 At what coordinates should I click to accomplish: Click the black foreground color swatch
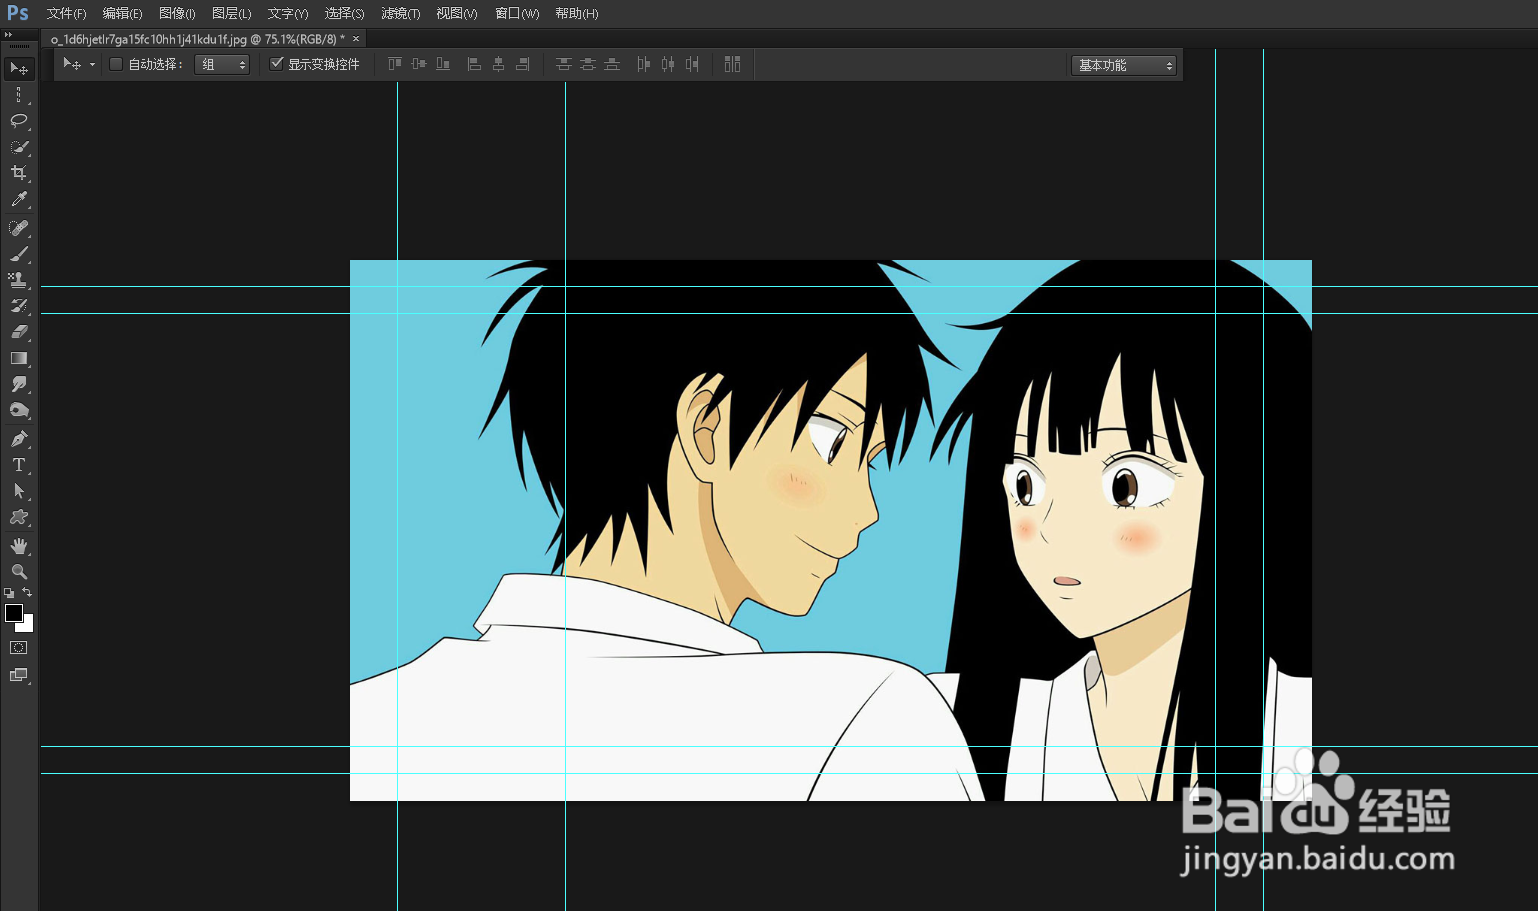(13, 612)
